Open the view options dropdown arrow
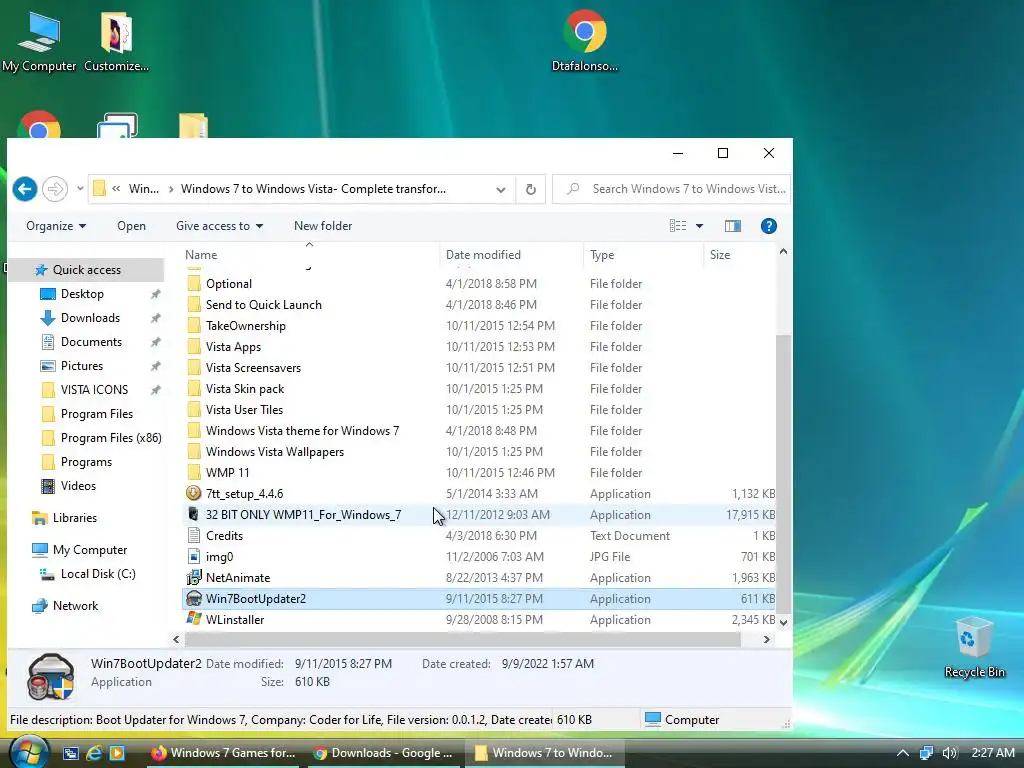 click(699, 226)
